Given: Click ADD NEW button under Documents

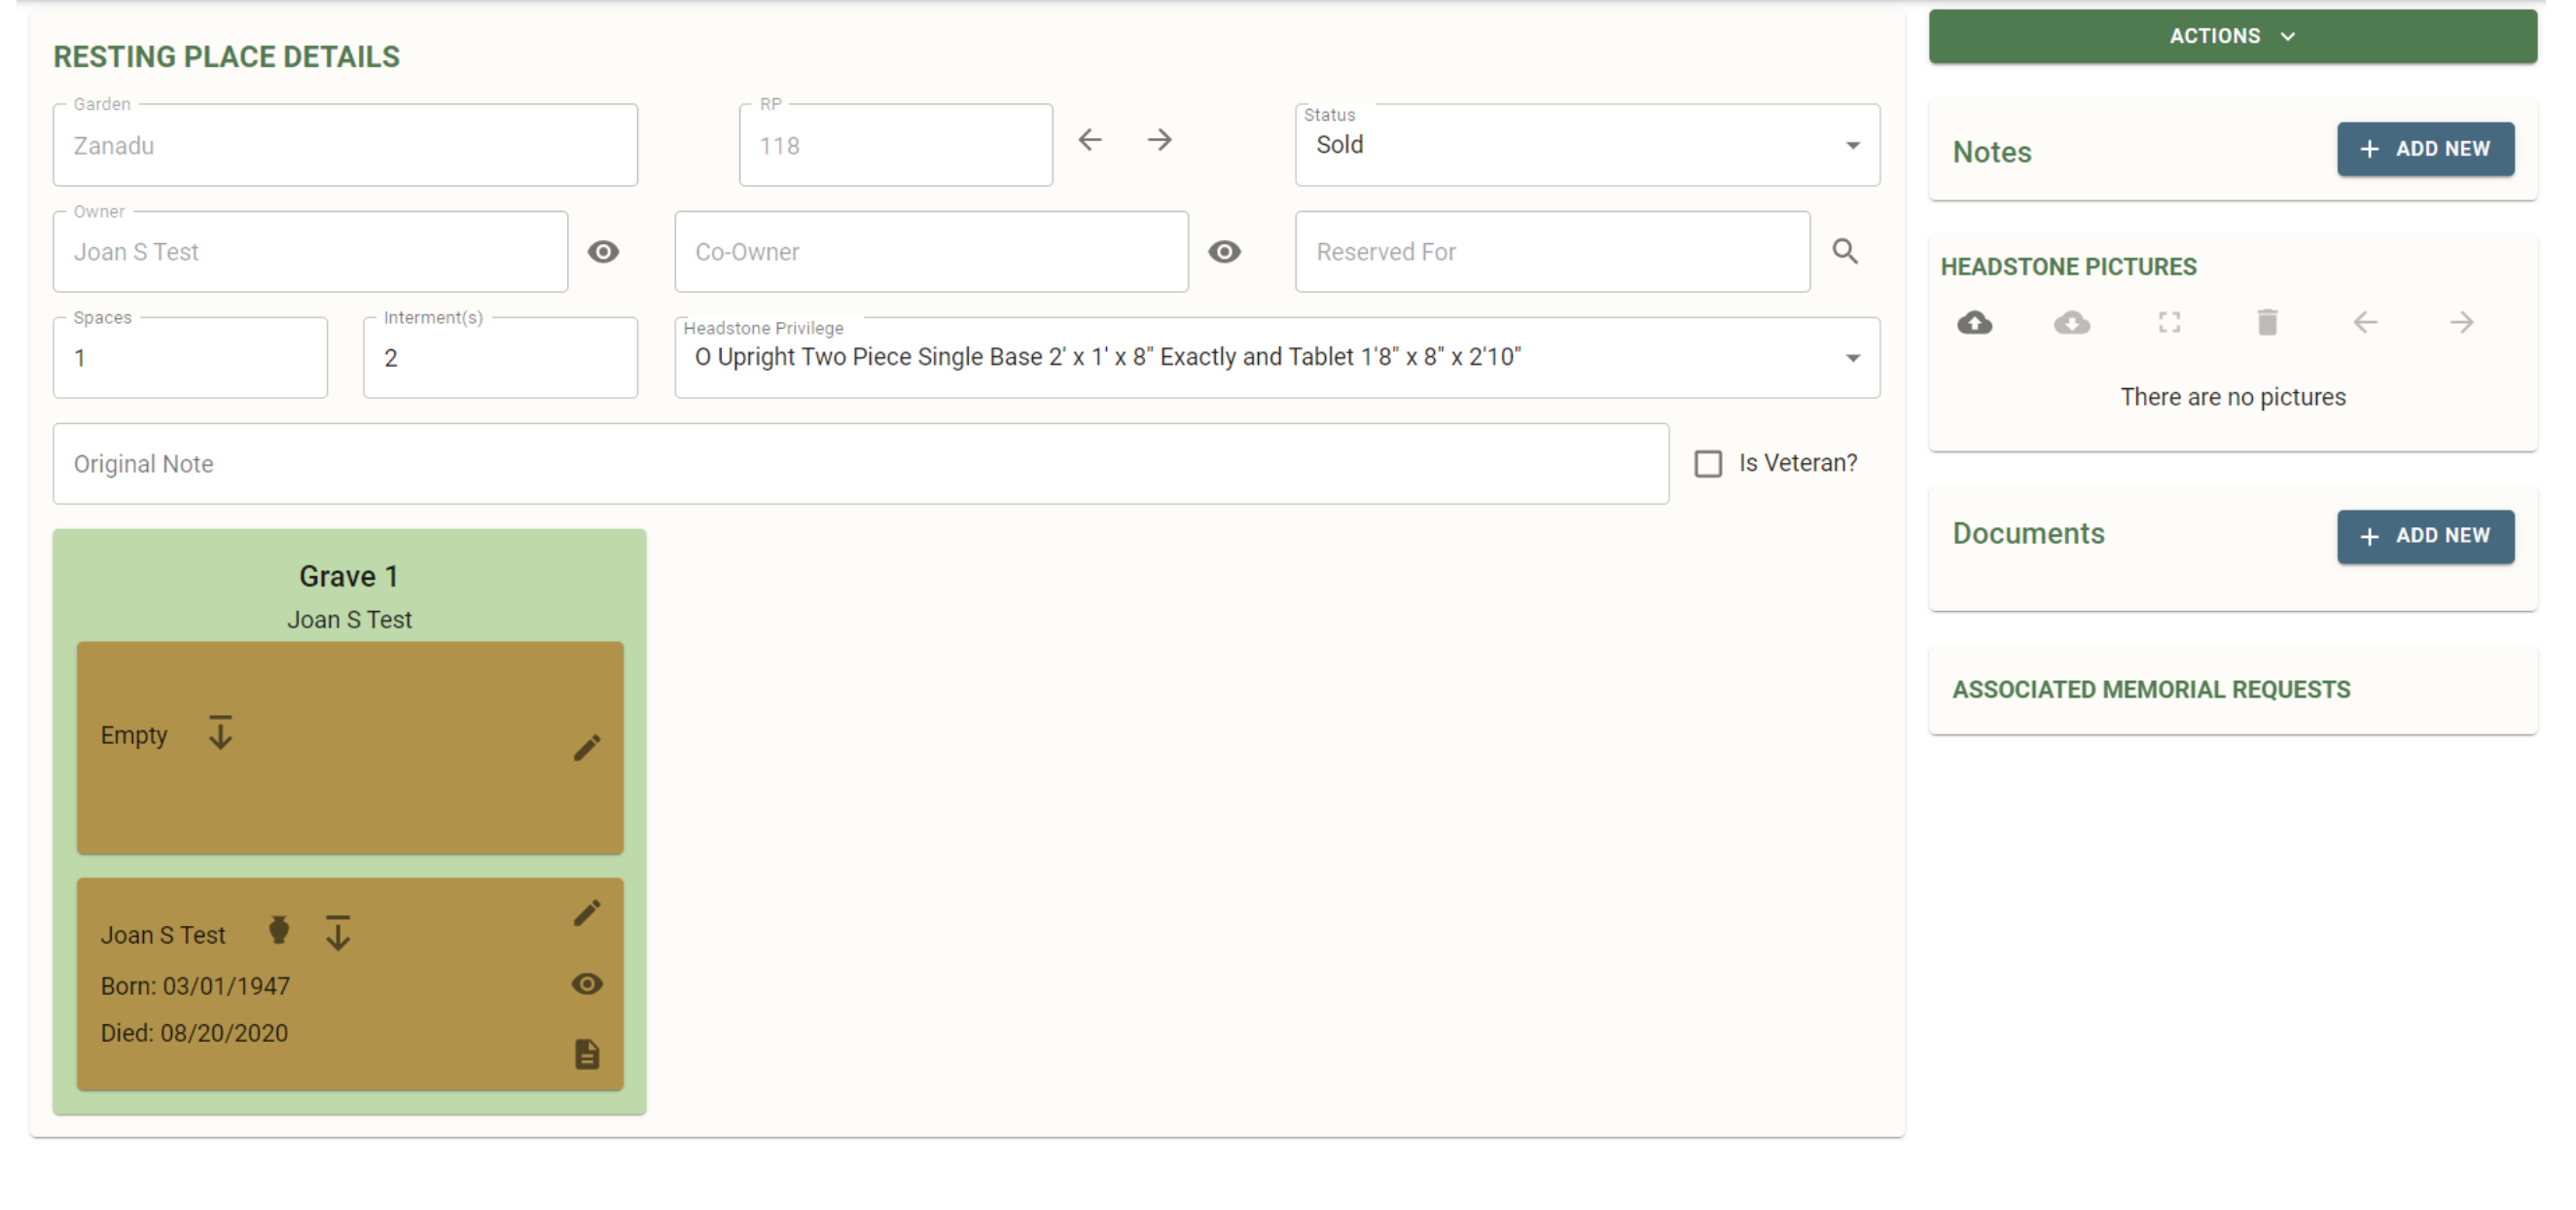Looking at the screenshot, I should pyautogui.click(x=2426, y=537).
